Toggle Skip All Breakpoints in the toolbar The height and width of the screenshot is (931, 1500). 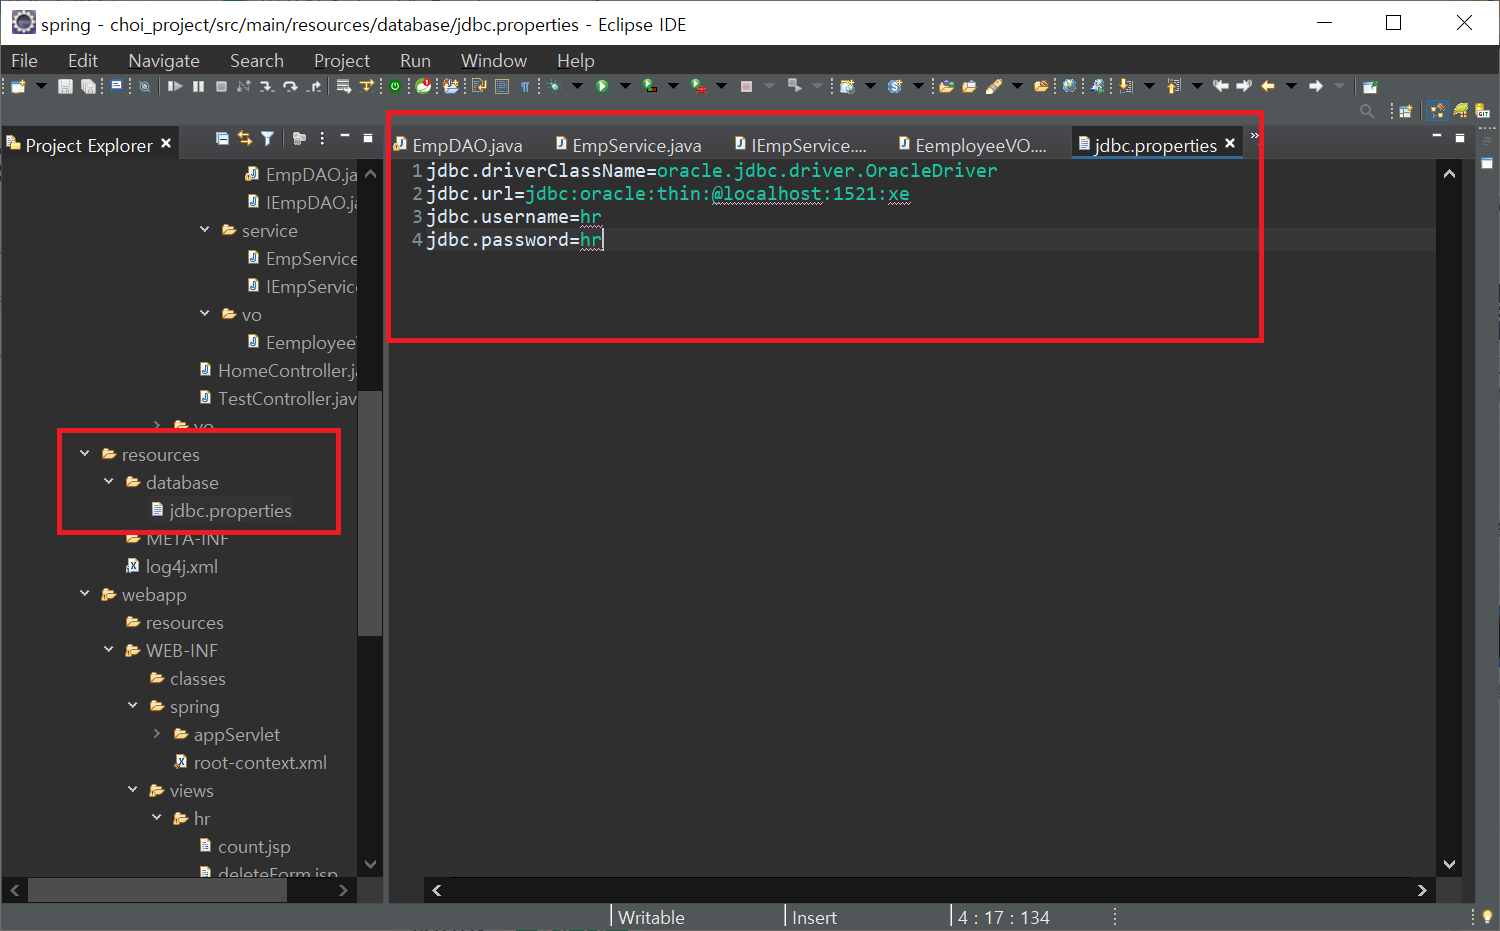coord(144,87)
